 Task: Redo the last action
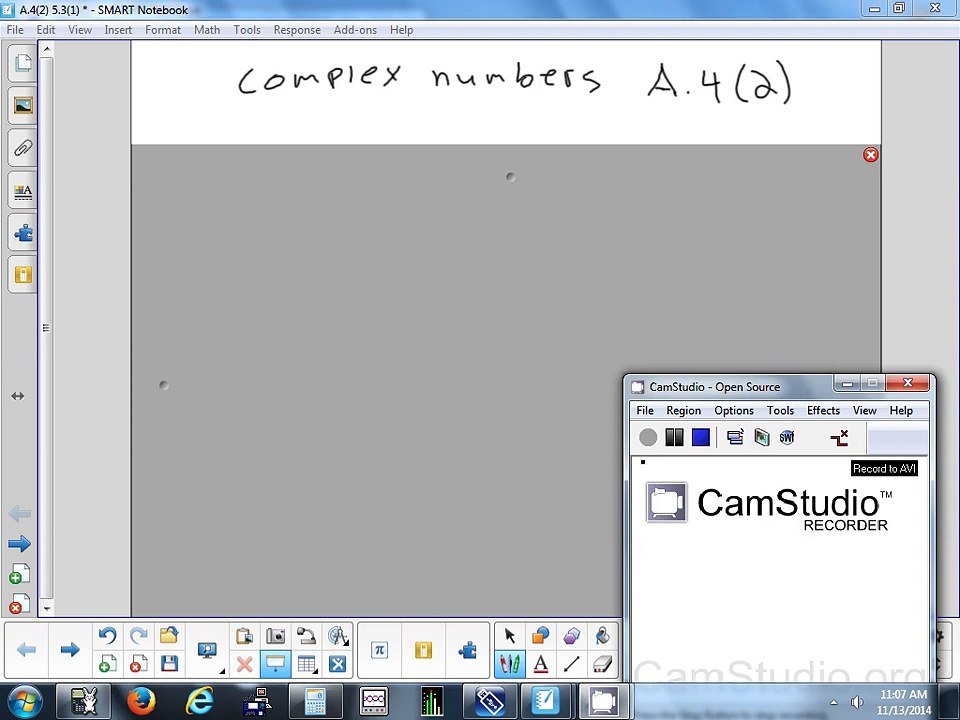click(x=139, y=636)
